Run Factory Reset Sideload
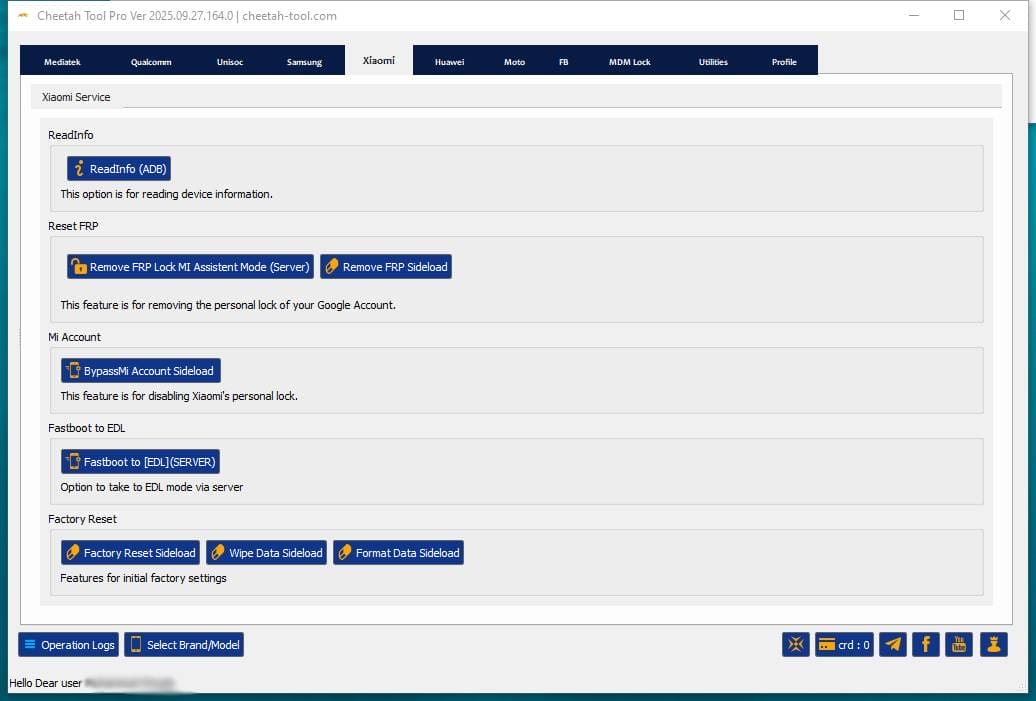 pyautogui.click(x=130, y=553)
